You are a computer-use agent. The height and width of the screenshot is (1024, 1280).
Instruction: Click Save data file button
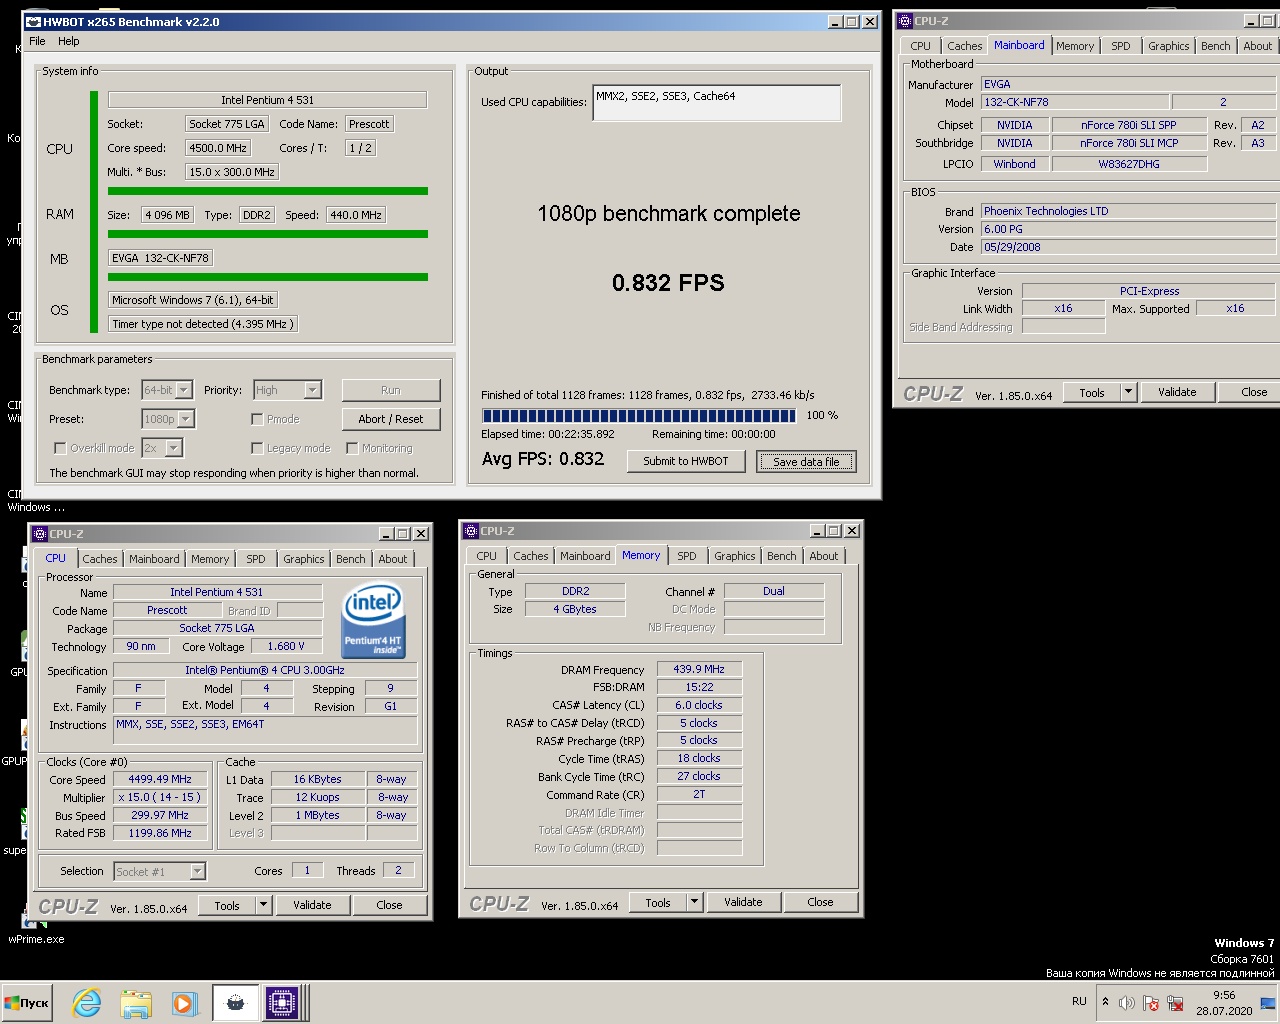point(806,461)
